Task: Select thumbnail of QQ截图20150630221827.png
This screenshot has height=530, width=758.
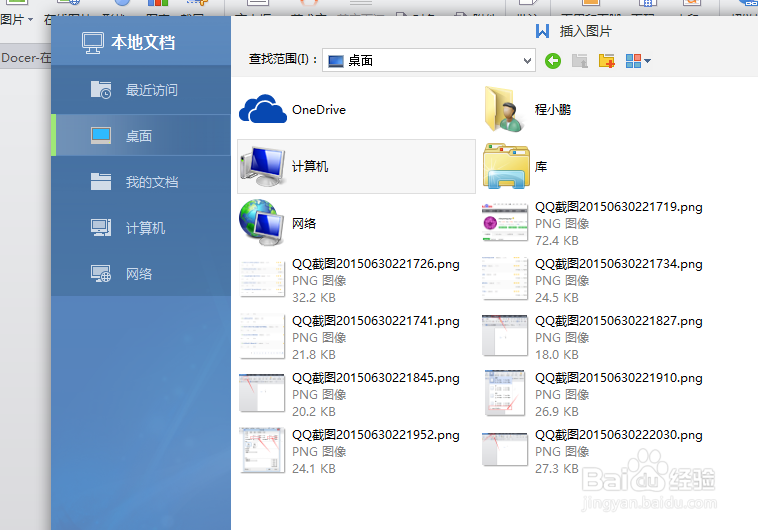Action: coord(505,335)
